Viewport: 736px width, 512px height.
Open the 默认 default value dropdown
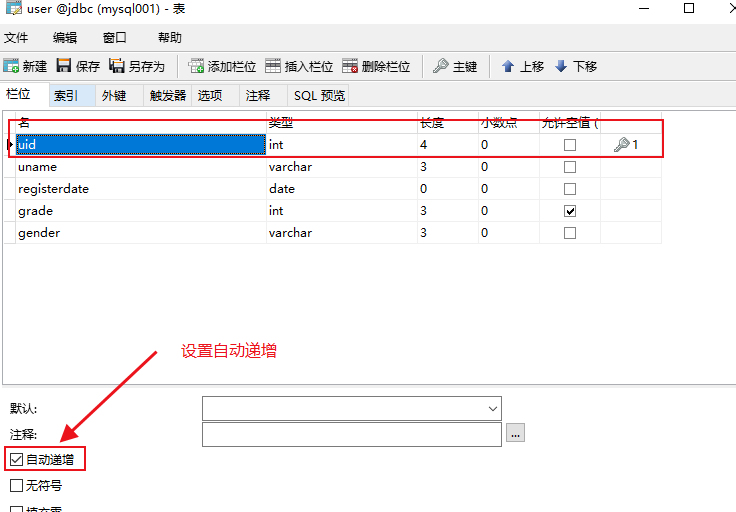point(492,409)
